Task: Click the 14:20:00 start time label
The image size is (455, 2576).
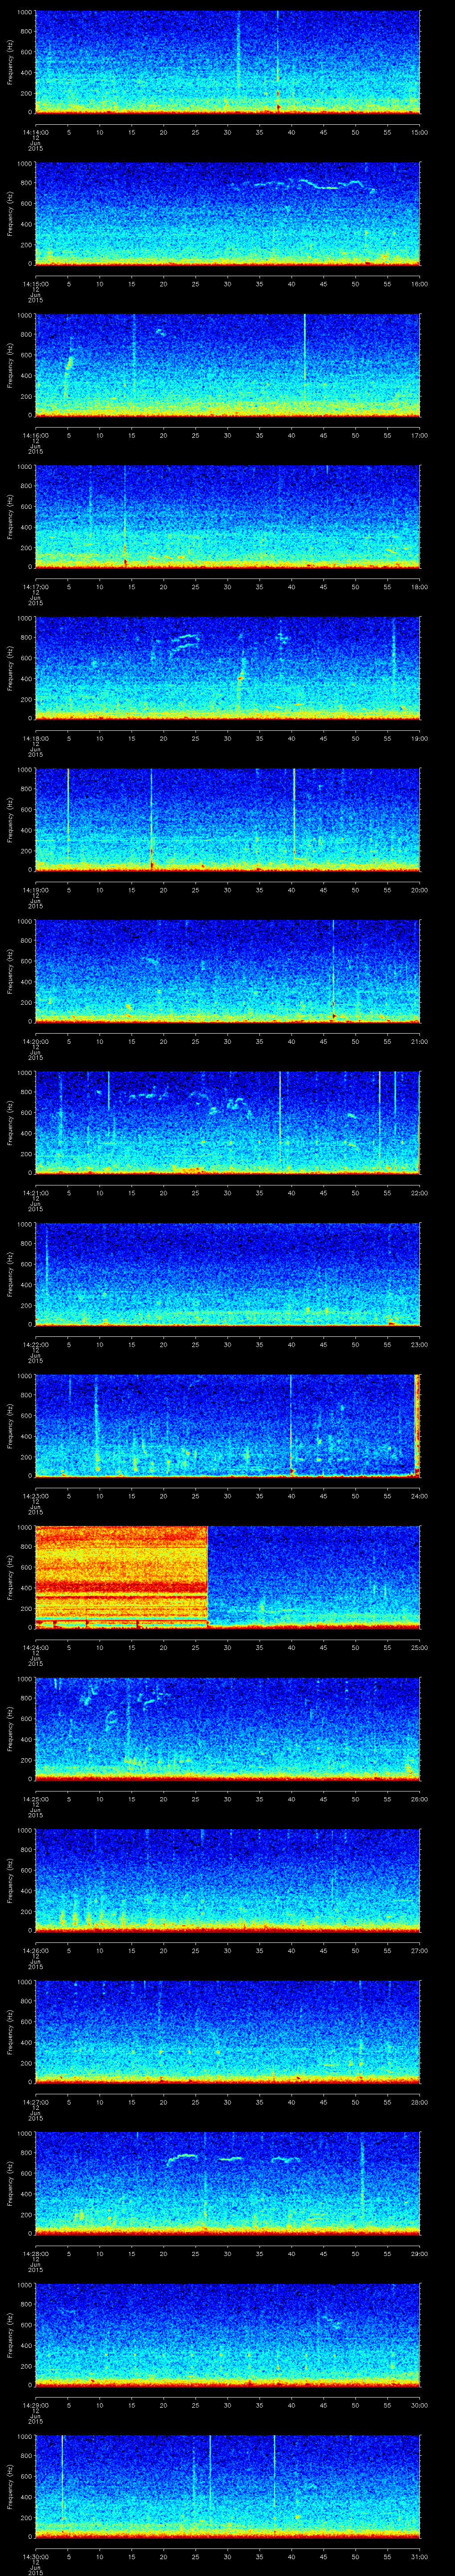Action: 35,1041
